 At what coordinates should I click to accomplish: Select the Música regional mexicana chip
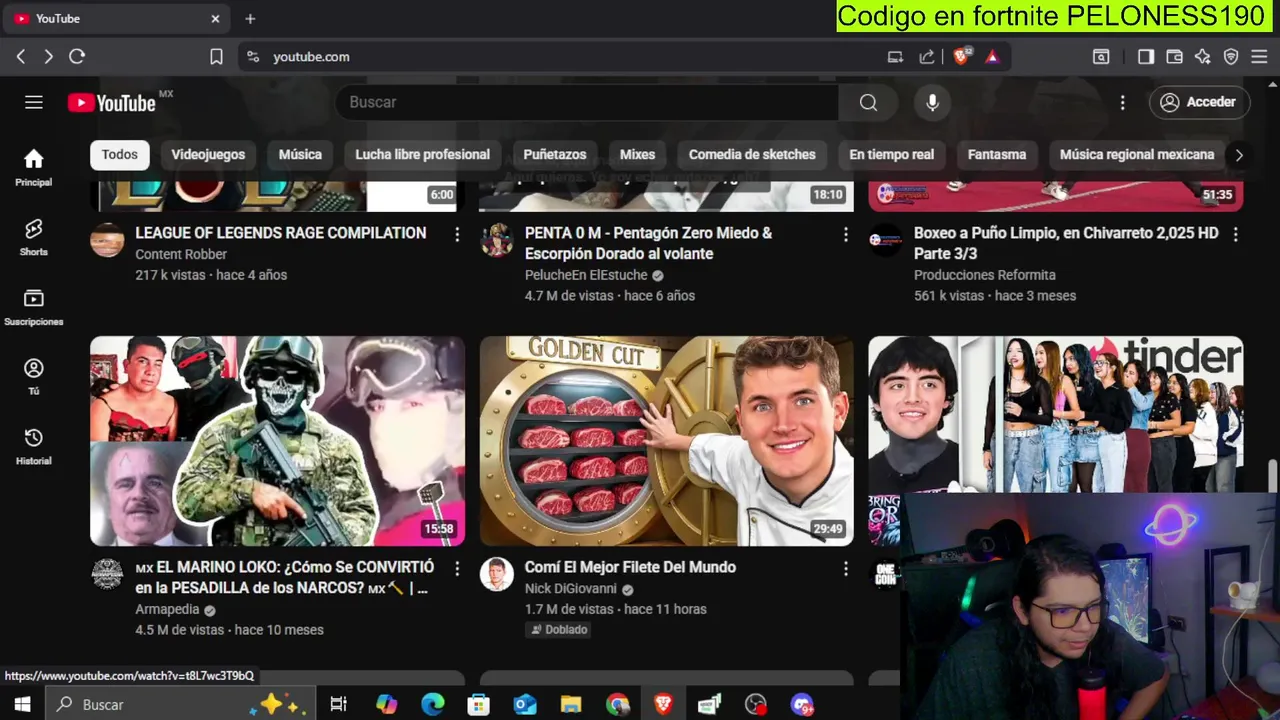[x=1137, y=154]
